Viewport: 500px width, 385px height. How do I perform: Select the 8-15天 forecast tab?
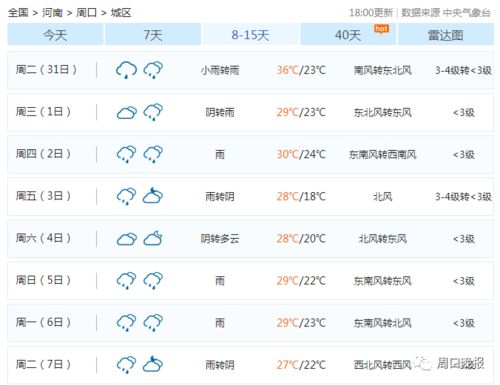251,34
